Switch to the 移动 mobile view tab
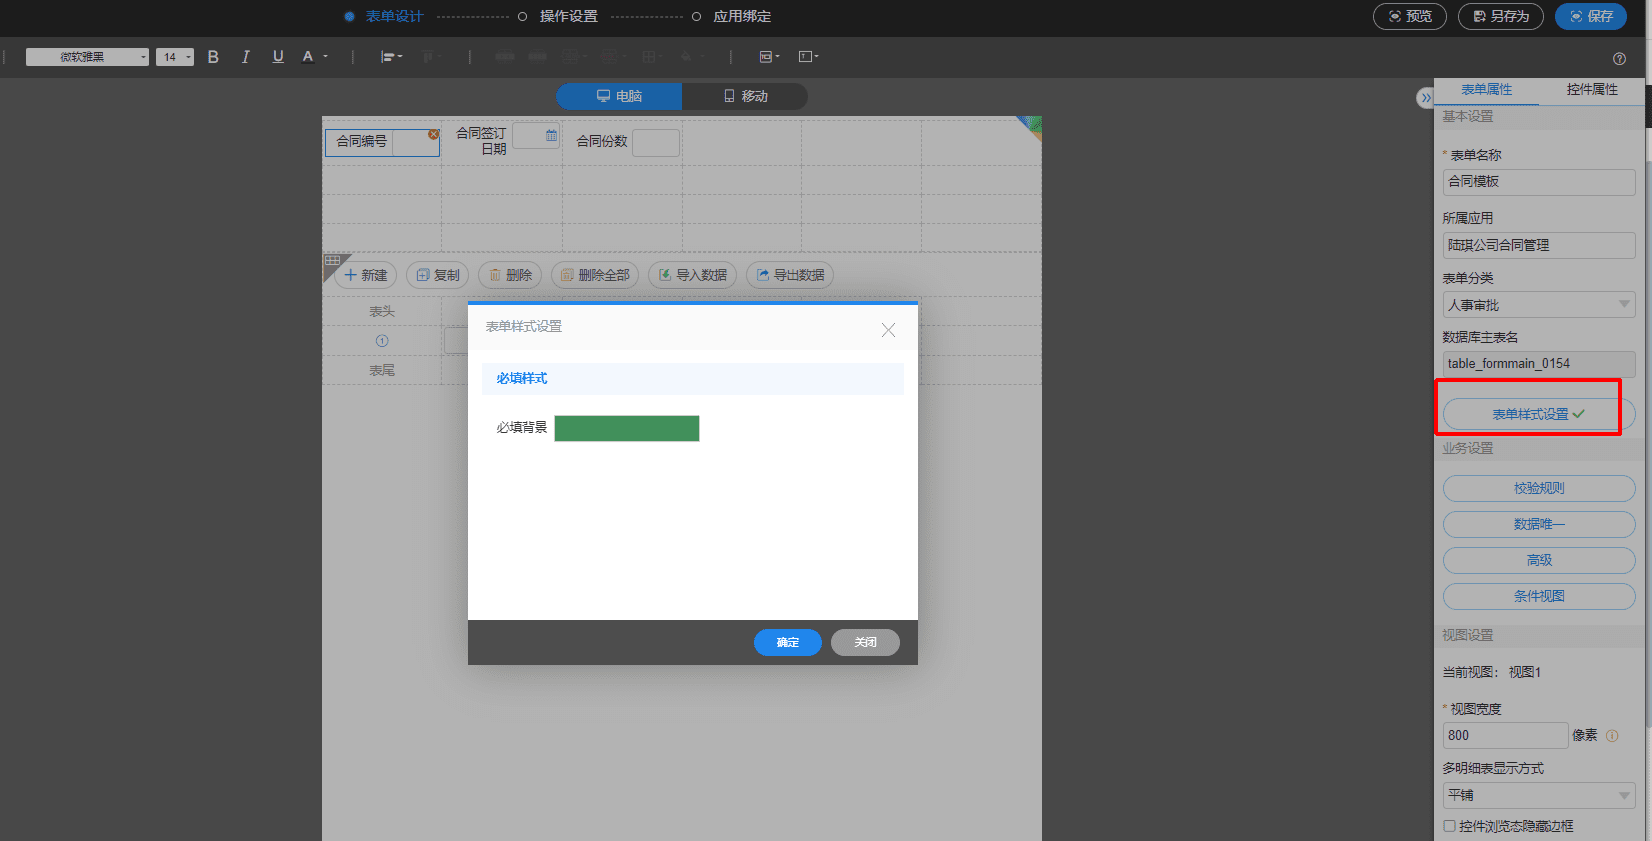This screenshot has width=1652, height=841. [745, 96]
